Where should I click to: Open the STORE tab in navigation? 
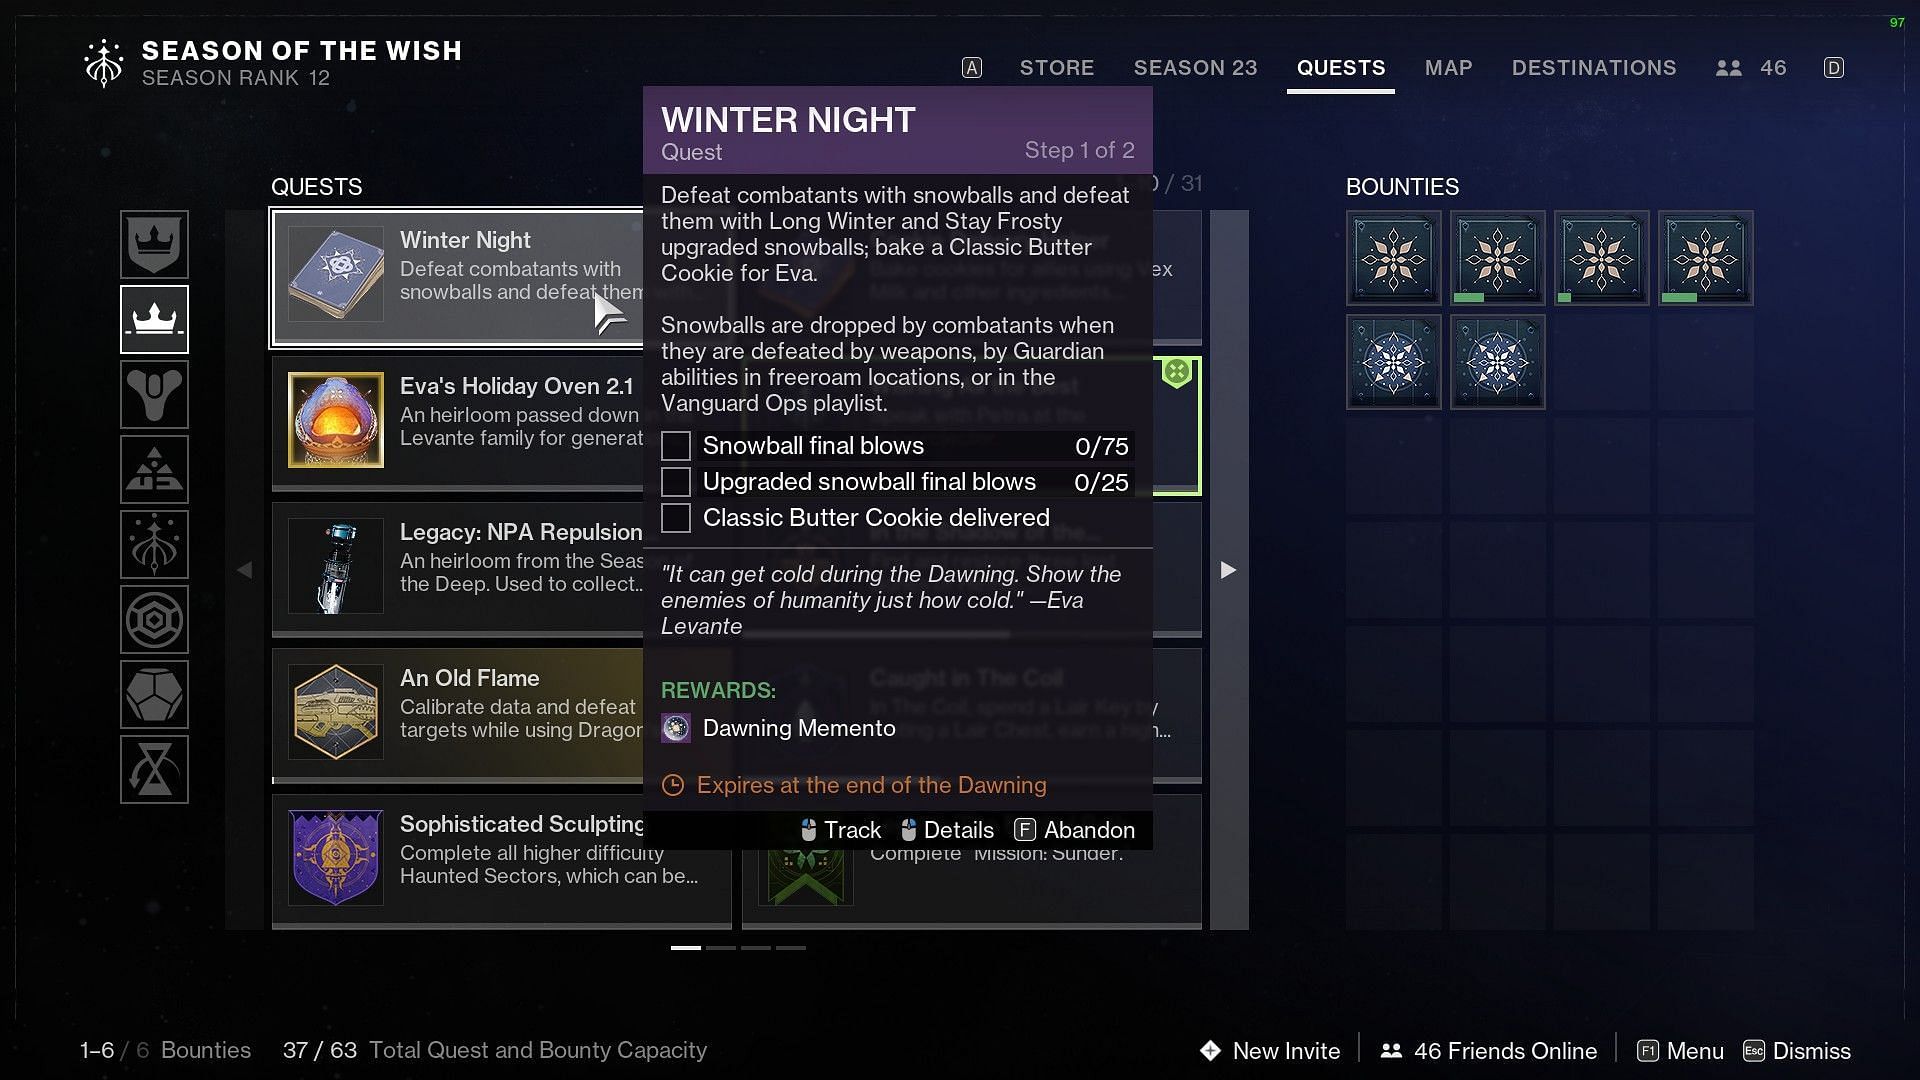[x=1056, y=67]
